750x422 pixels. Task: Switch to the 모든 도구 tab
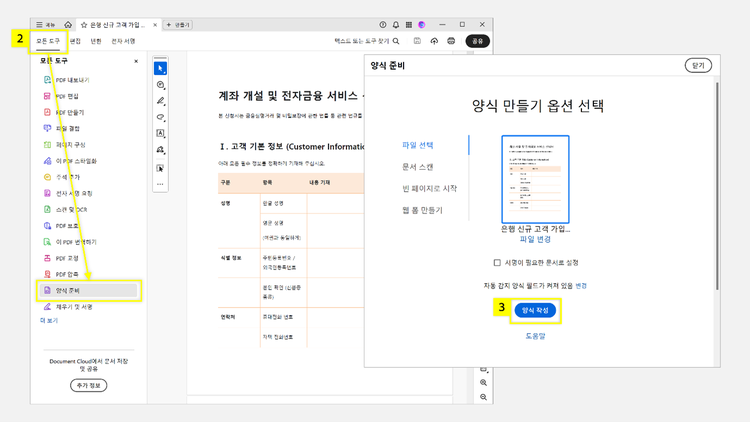click(x=48, y=41)
